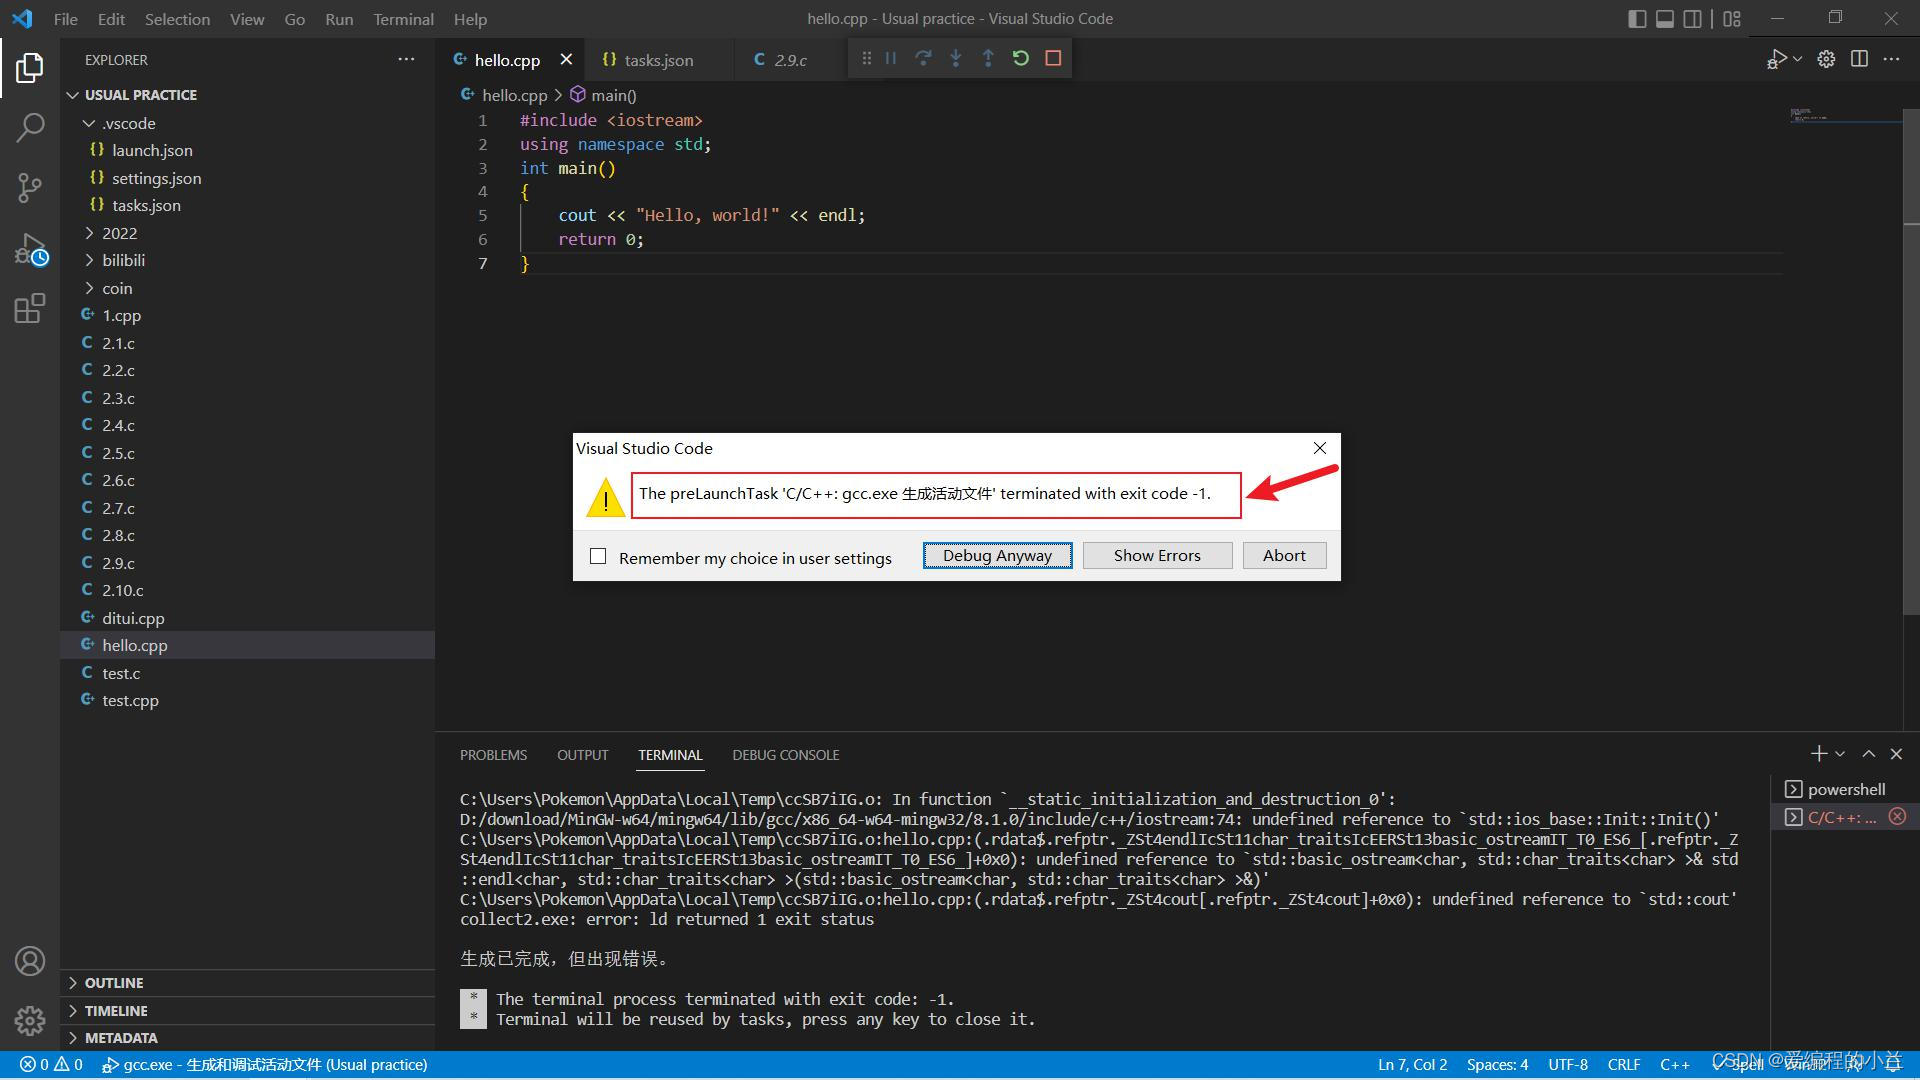Open editor settings gear icon in title area
Viewport: 1920px width, 1080px height.
tap(1826, 59)
